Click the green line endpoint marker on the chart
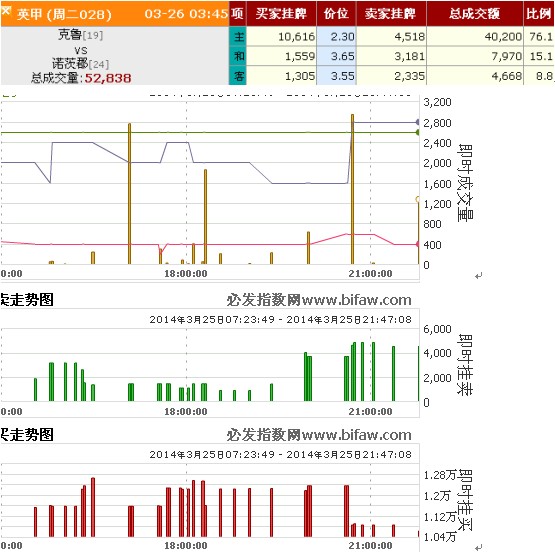Viewport: 555px width, 552px height. point(418,132)
